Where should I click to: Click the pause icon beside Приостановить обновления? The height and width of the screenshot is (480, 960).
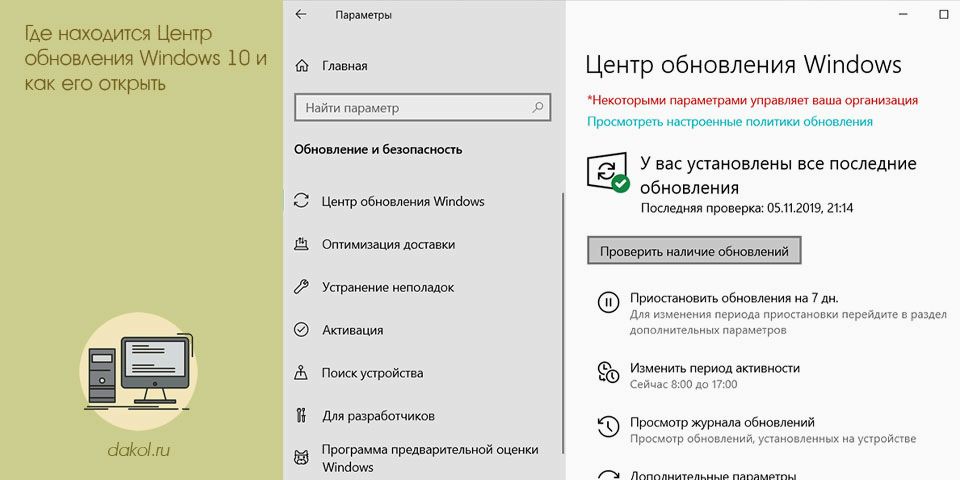[609, 302]
